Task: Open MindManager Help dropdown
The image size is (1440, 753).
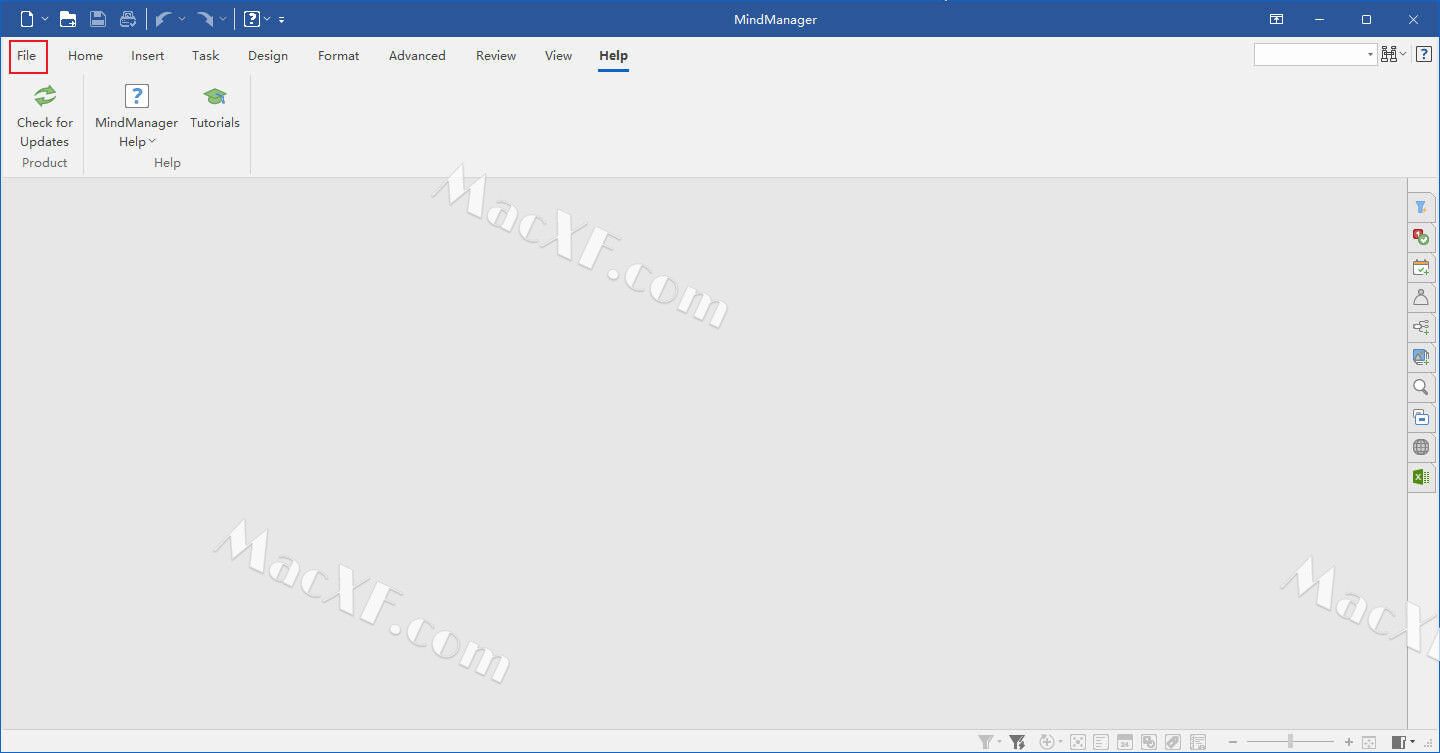Action: [136, 115]
